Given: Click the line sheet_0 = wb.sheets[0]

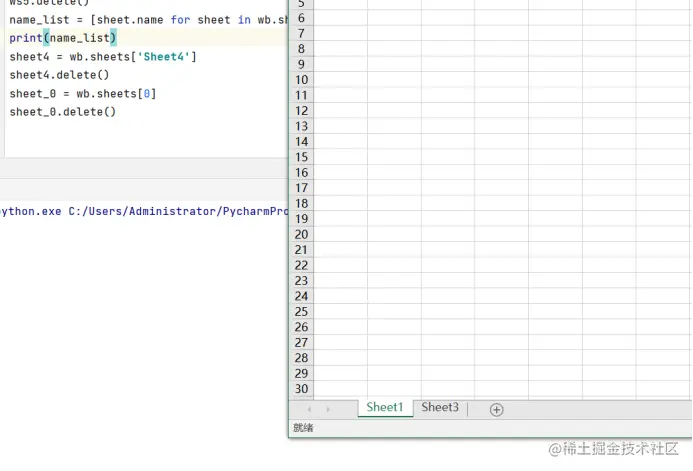Looking at the screenshot, I should pos(83,94).
